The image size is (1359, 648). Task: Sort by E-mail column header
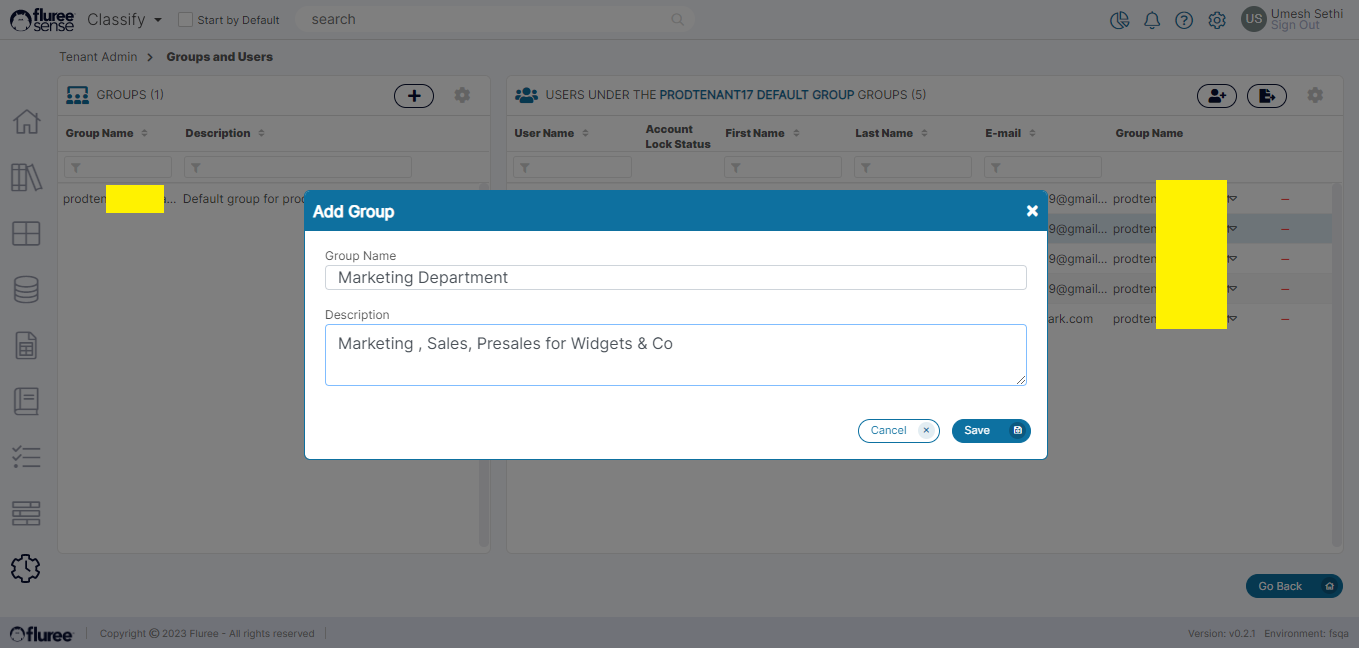click(1003, 133)
